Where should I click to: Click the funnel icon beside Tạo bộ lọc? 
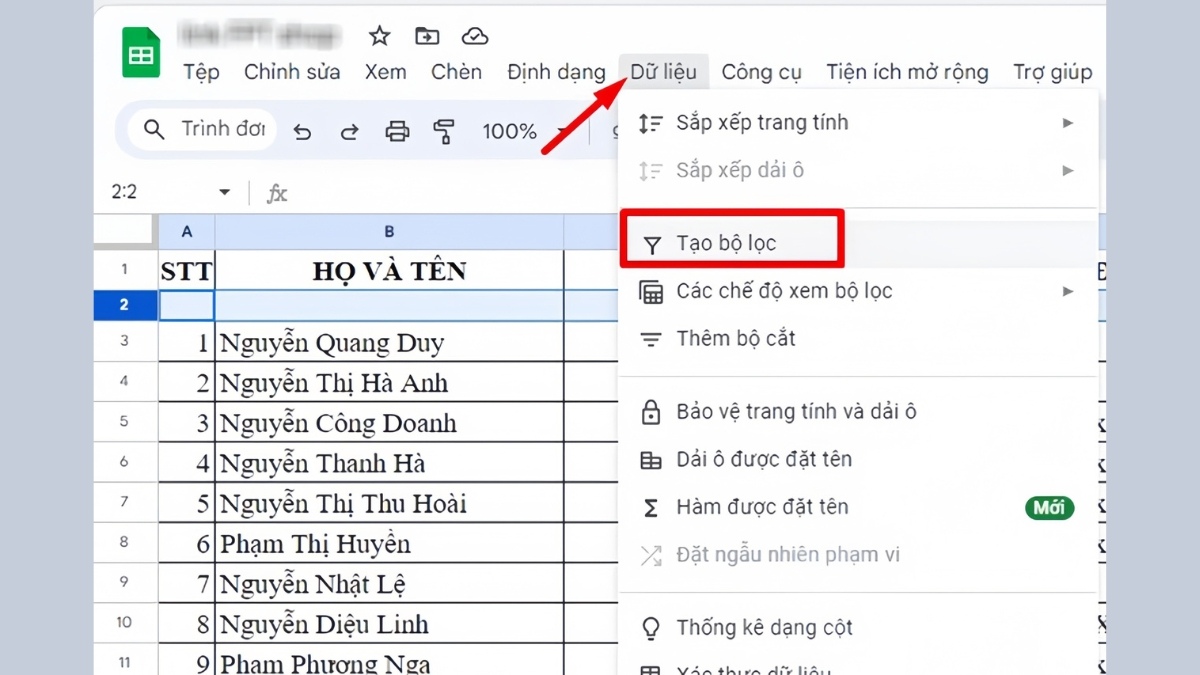(651, 245)
